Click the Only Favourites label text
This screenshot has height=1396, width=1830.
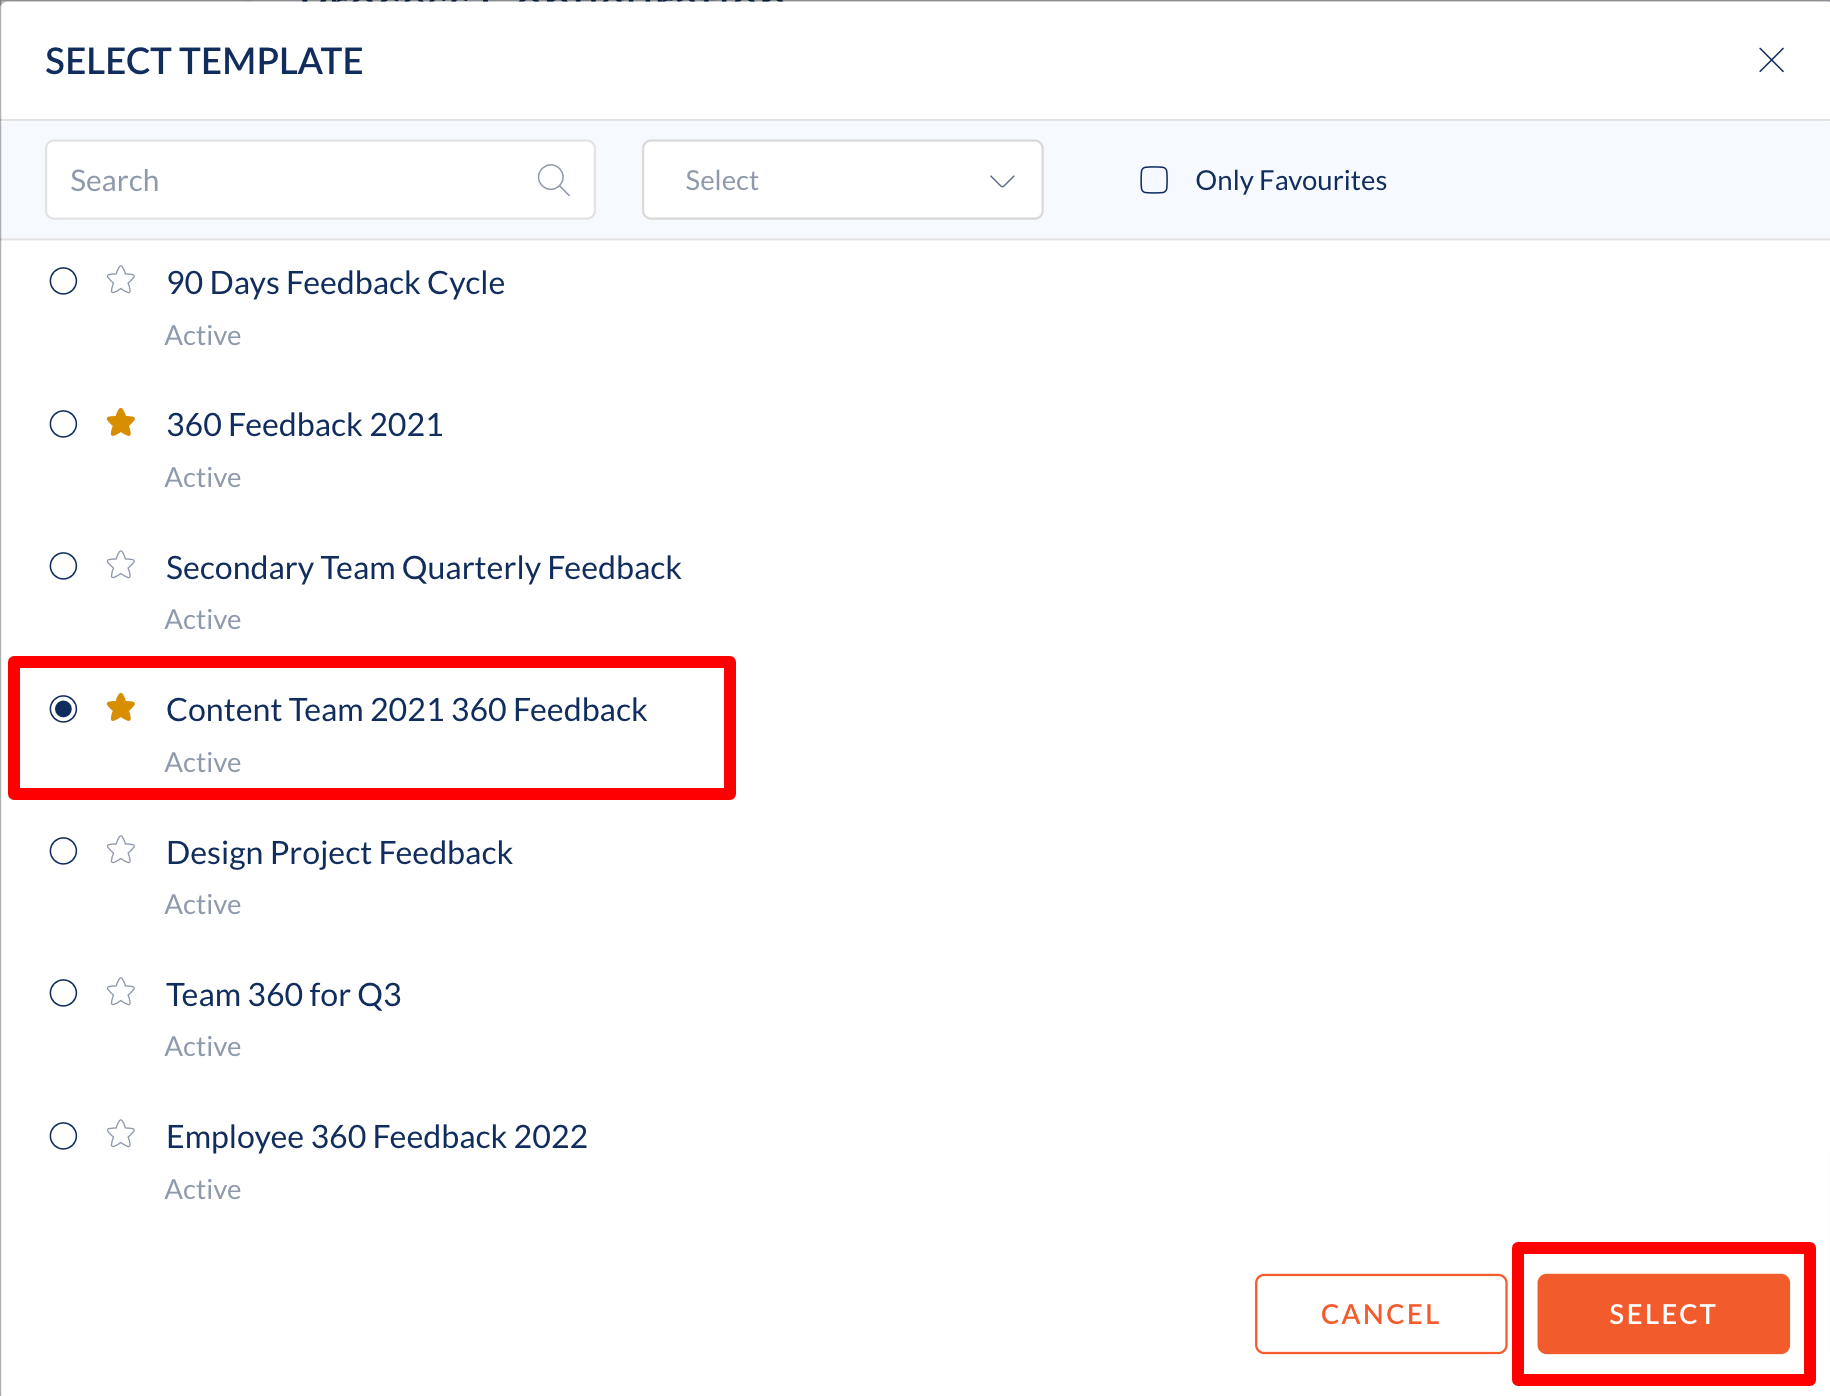coord(1291,180)
